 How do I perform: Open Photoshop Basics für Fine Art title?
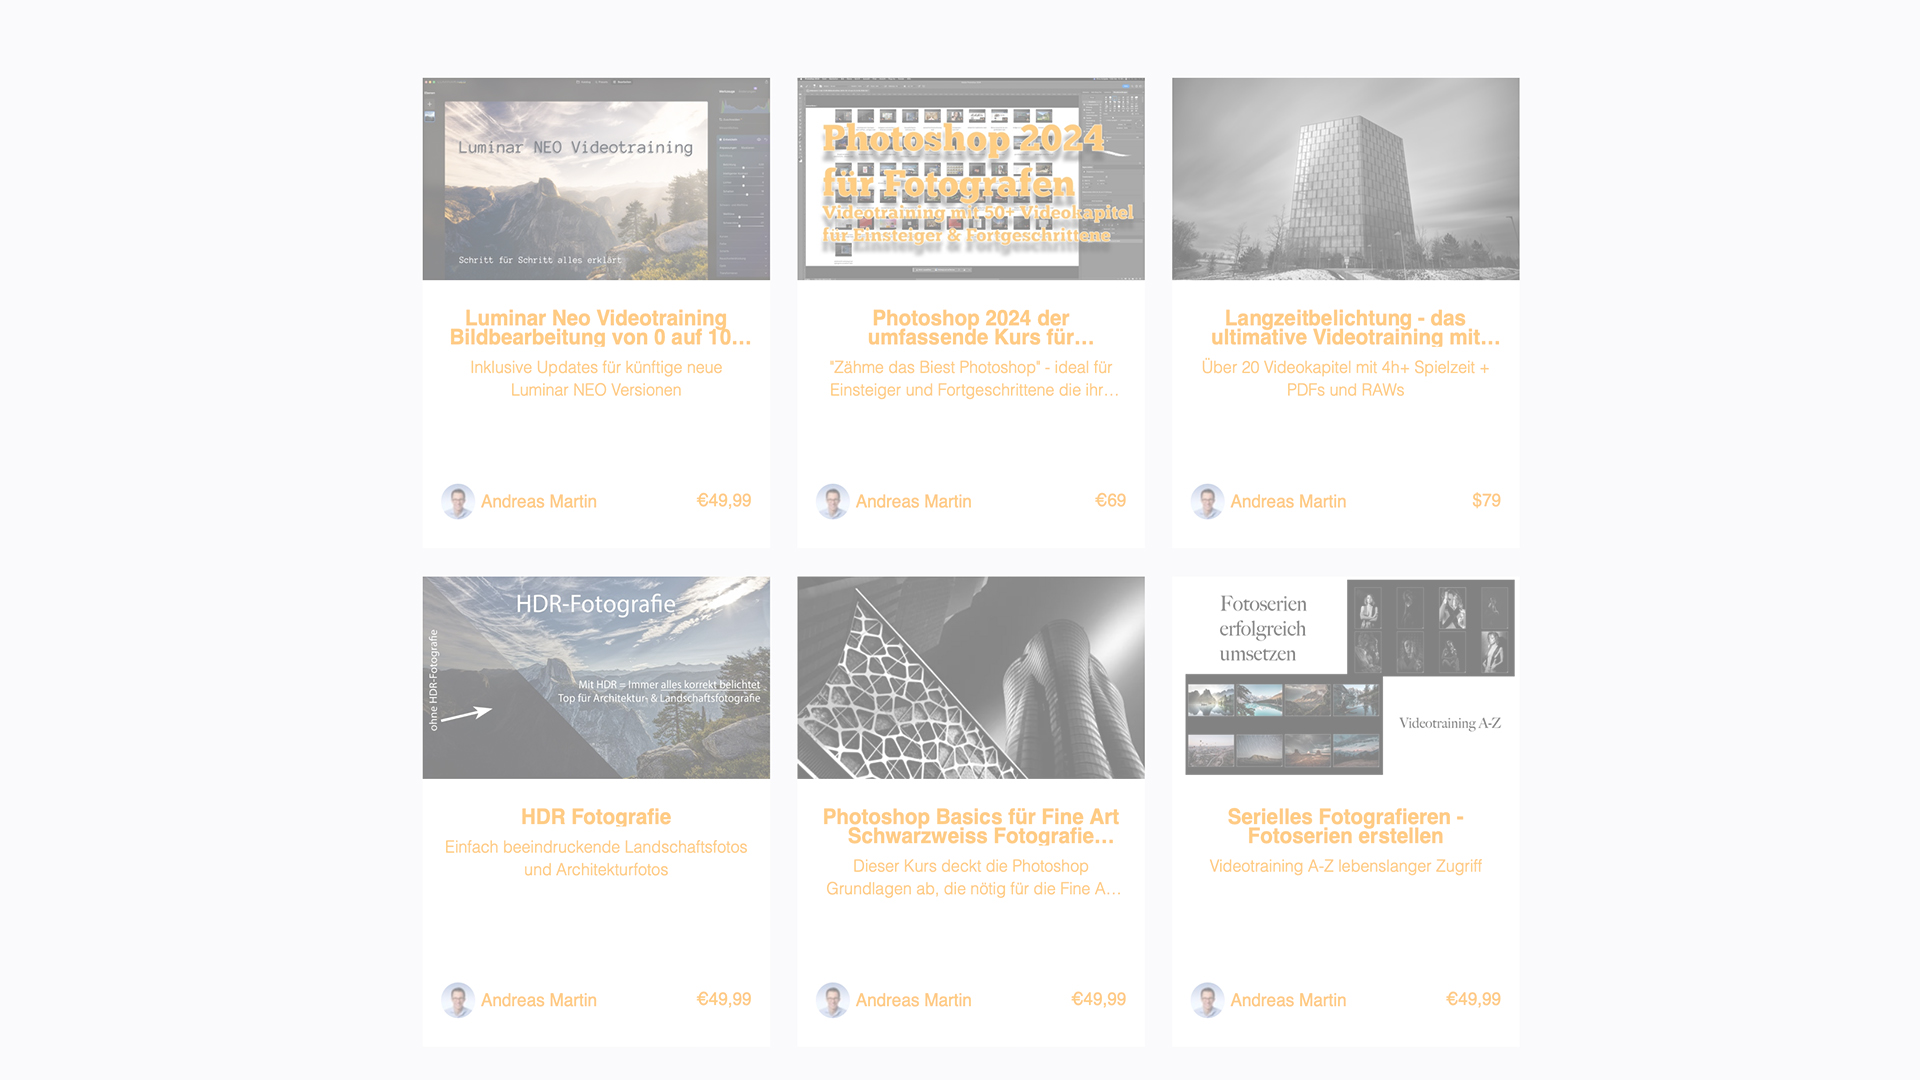coord(971,826)
